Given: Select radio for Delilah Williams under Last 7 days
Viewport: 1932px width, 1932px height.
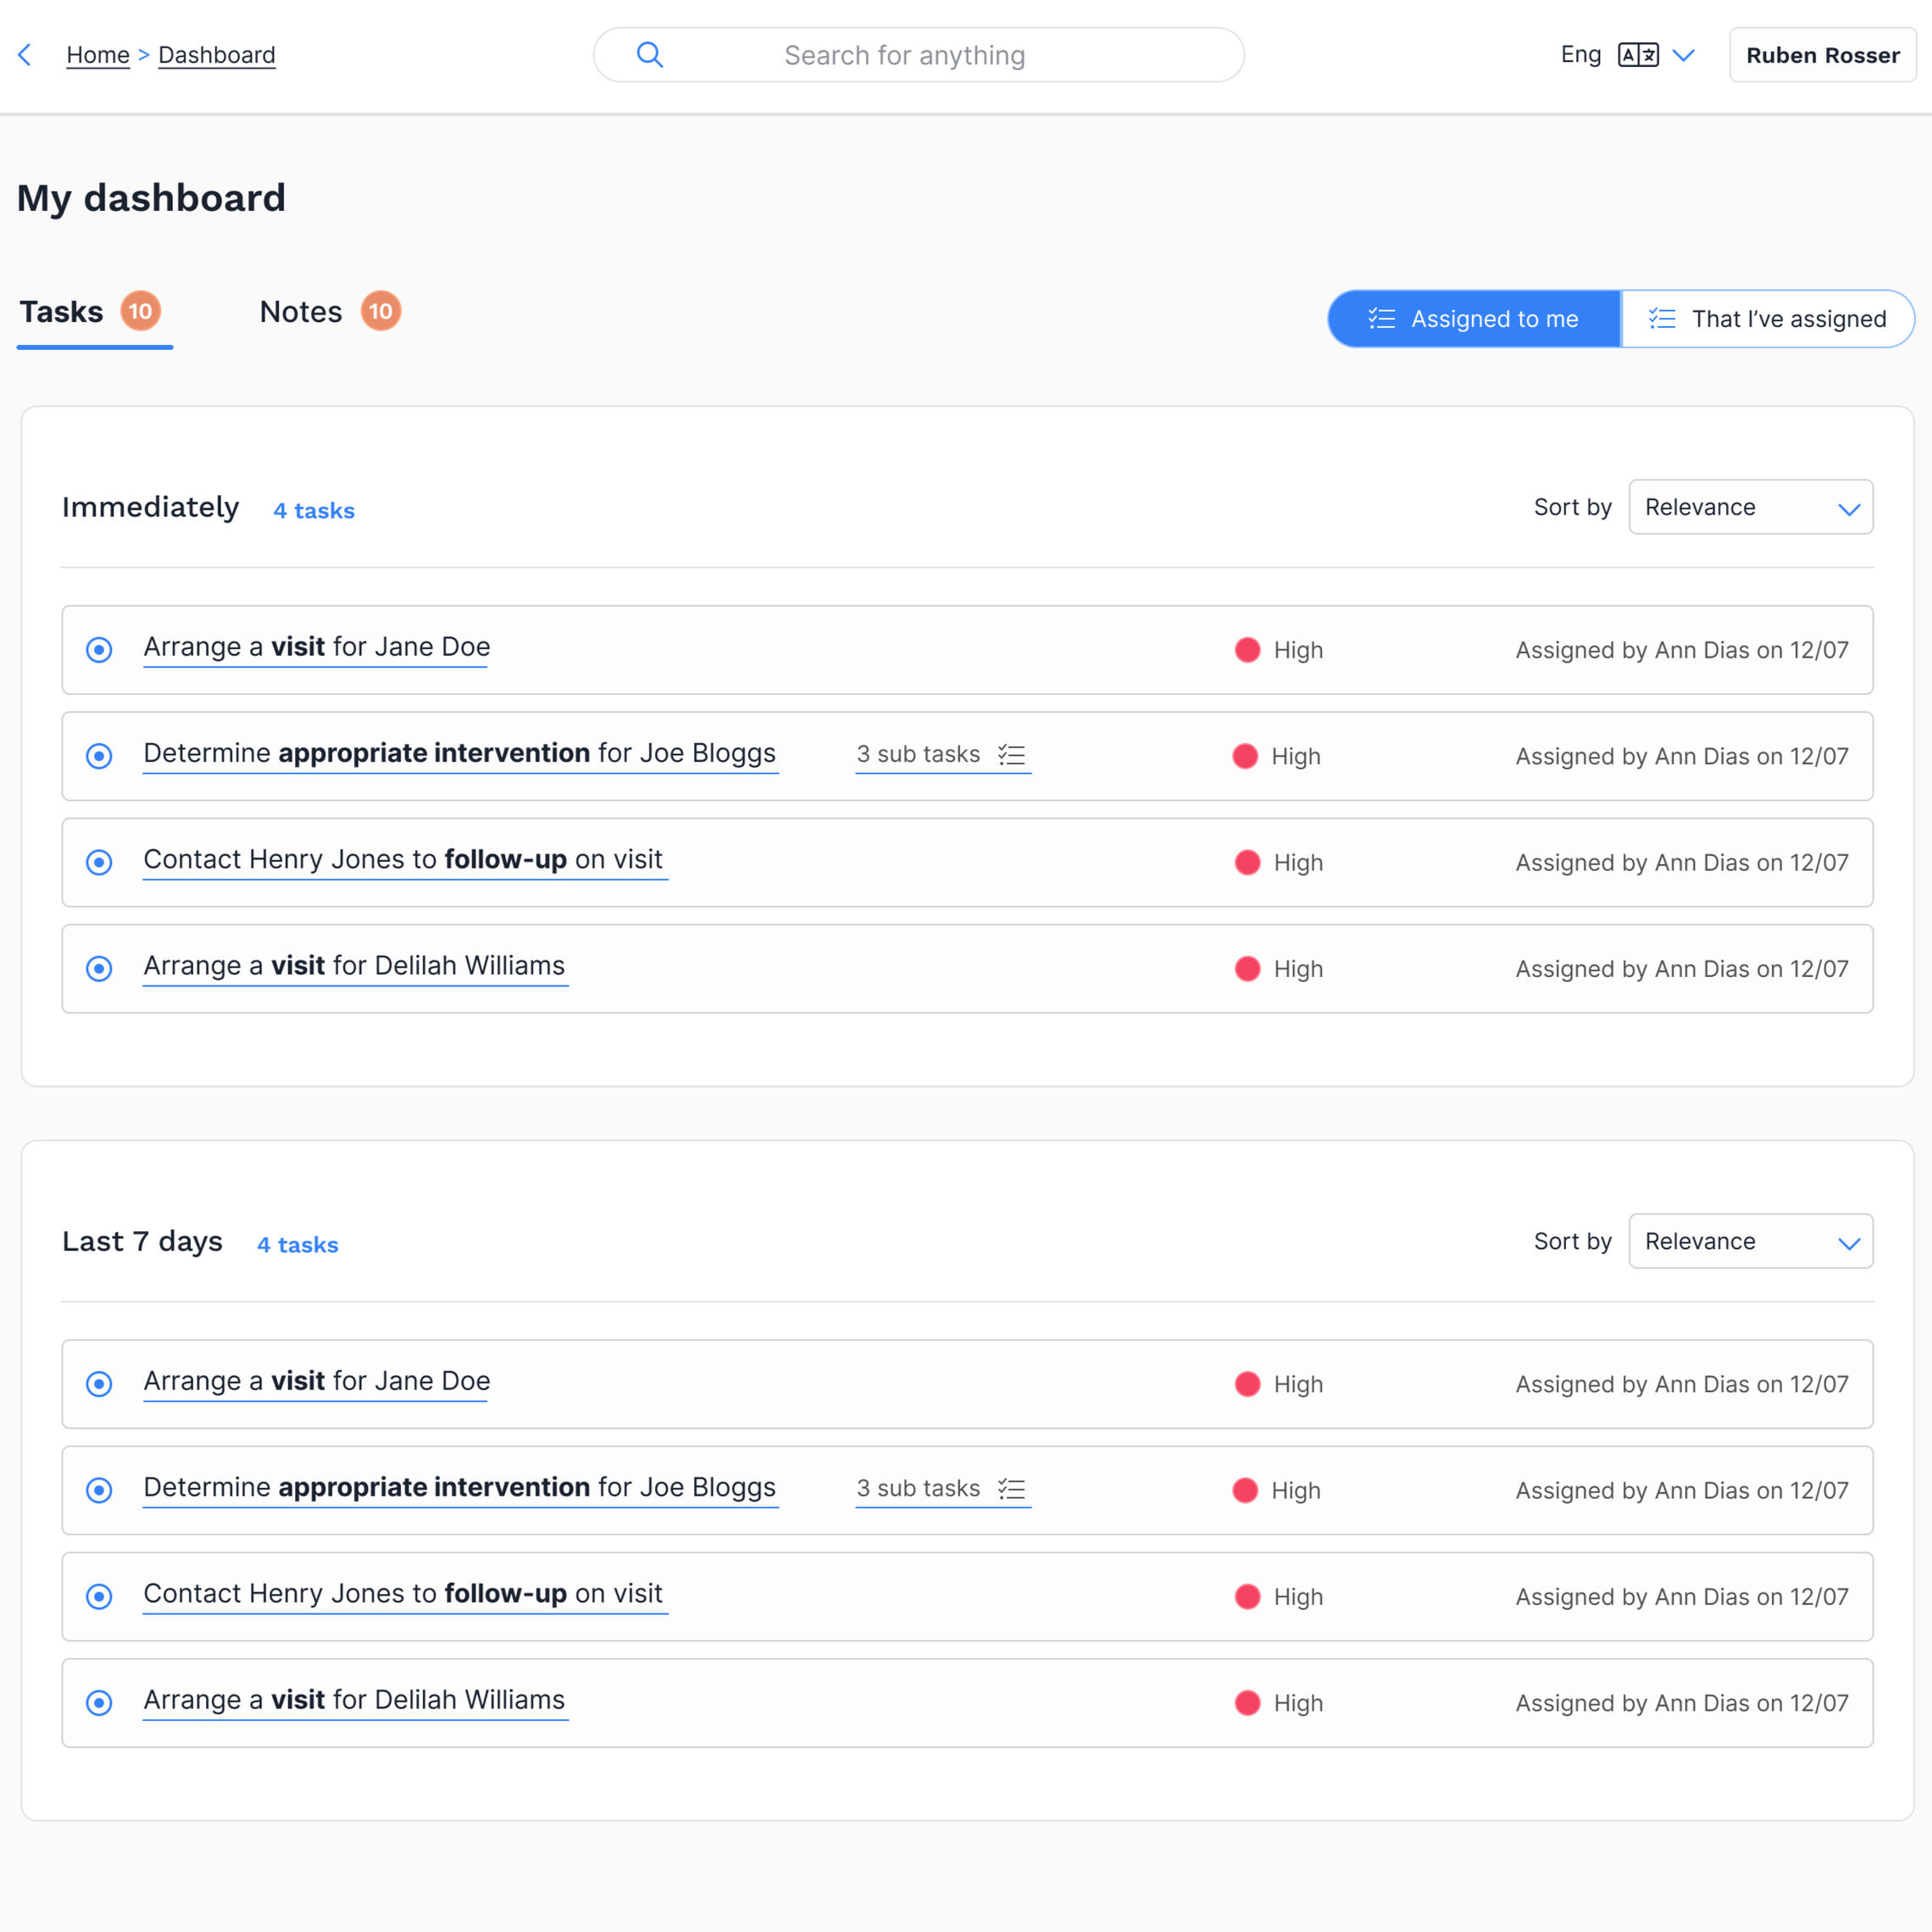Looking at the screenshot, I should point(99,1702).
